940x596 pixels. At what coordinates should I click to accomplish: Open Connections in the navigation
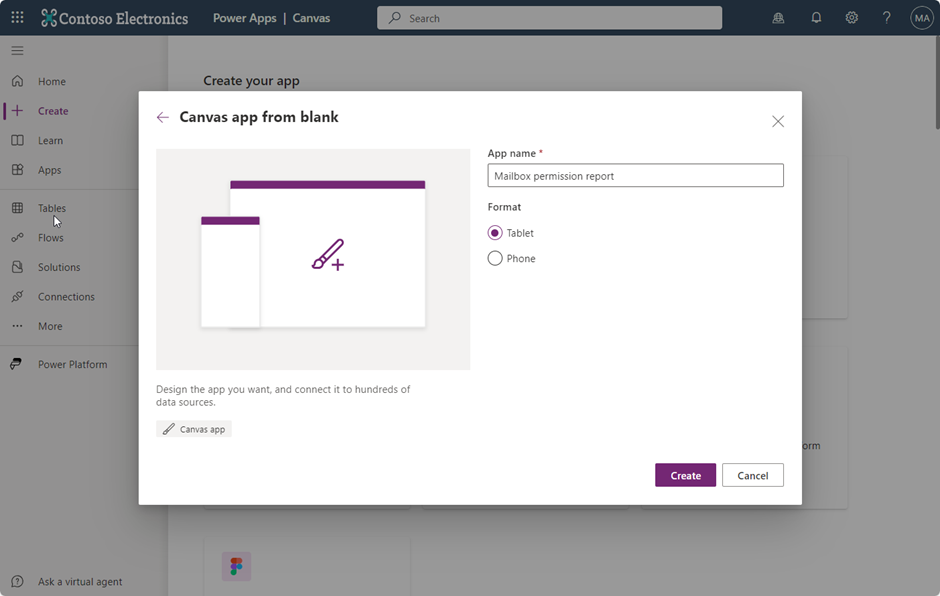click(x=67, y=297)
